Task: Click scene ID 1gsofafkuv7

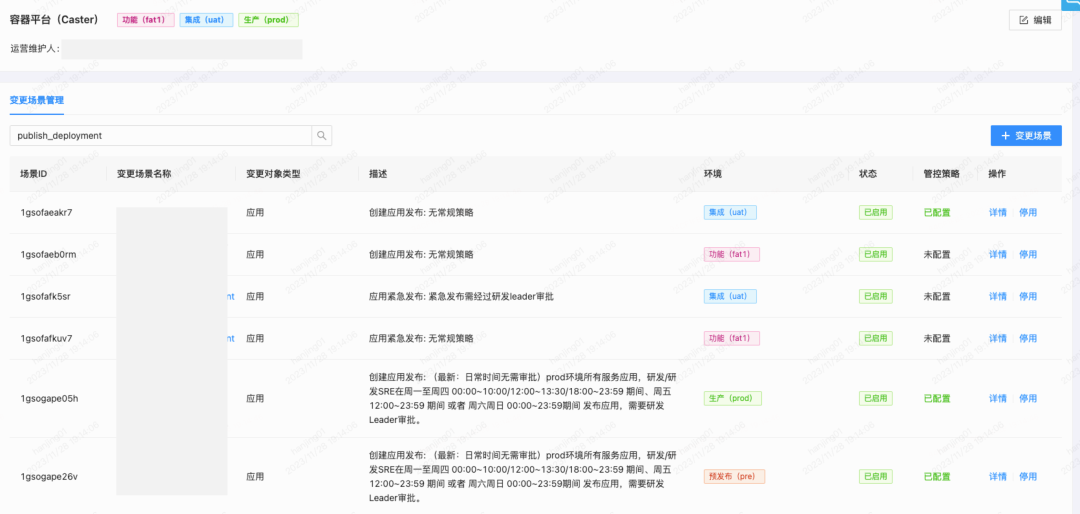Action: tap(46, 339)
